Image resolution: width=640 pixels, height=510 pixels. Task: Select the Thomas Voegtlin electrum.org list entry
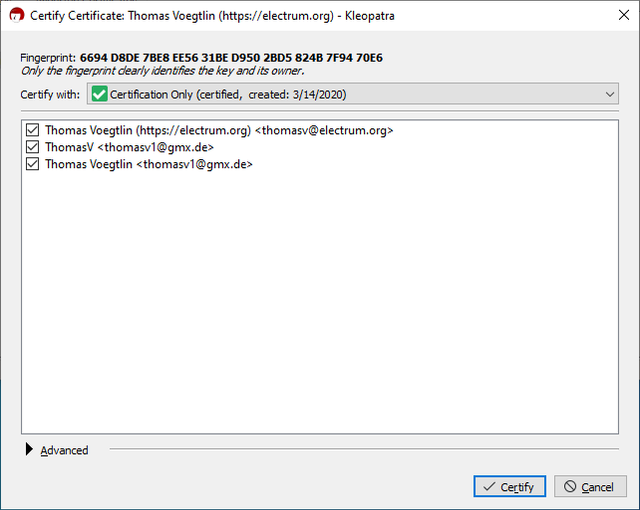(219, 130)
